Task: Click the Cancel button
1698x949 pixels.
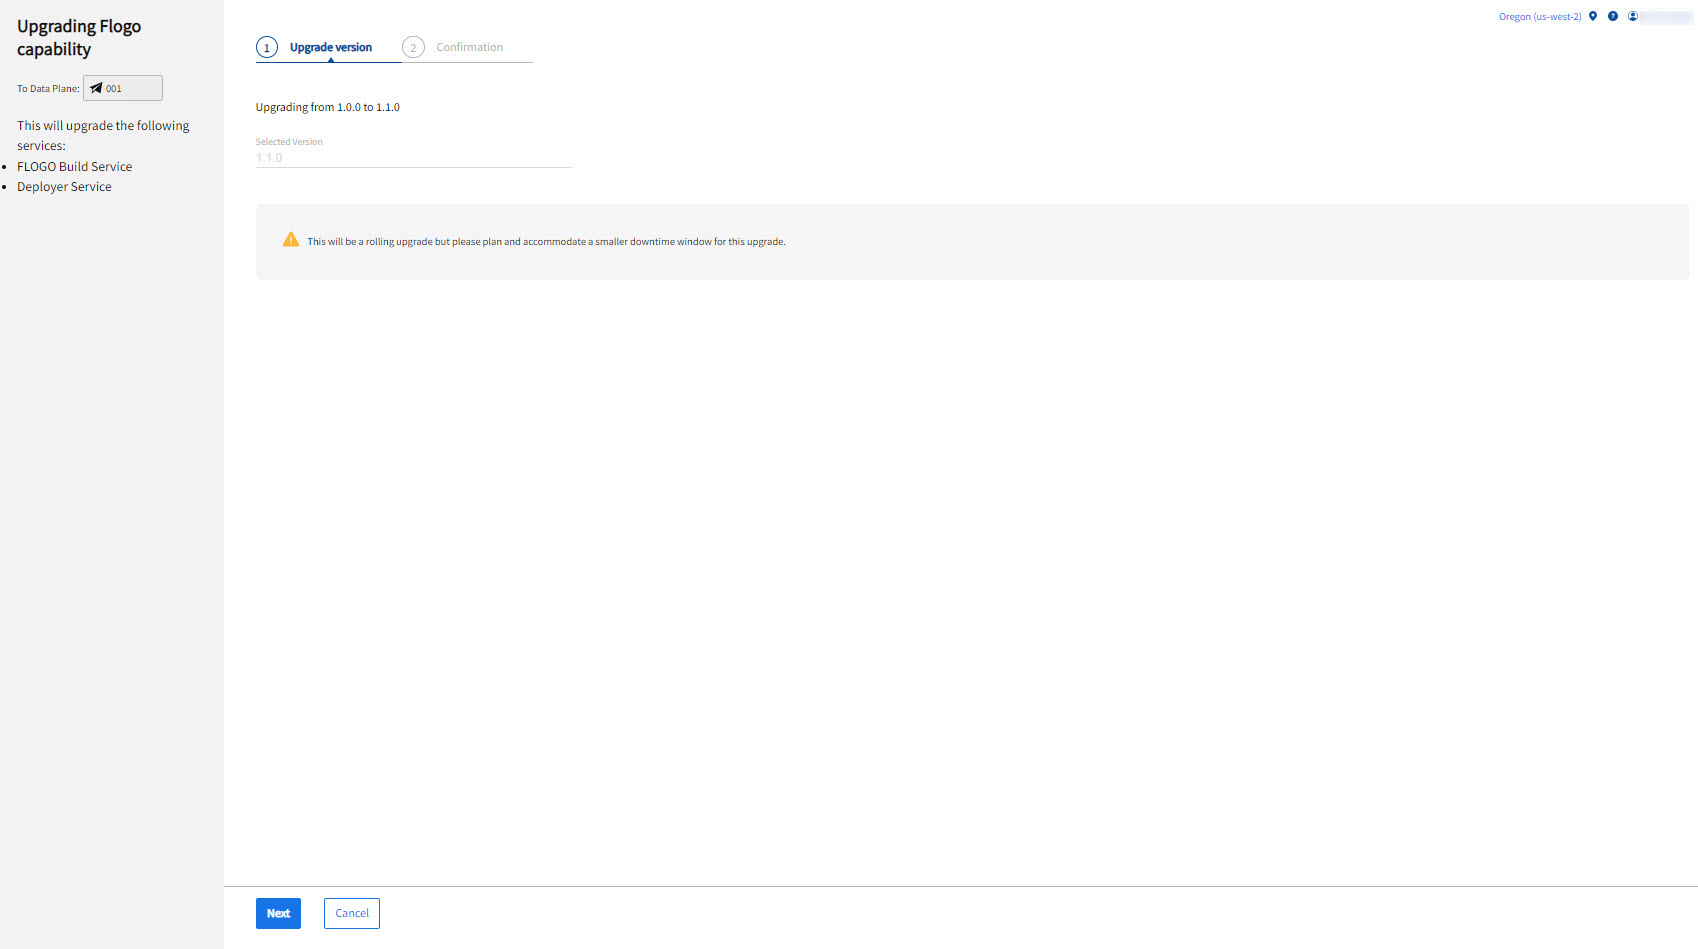Action: point(352,913)
